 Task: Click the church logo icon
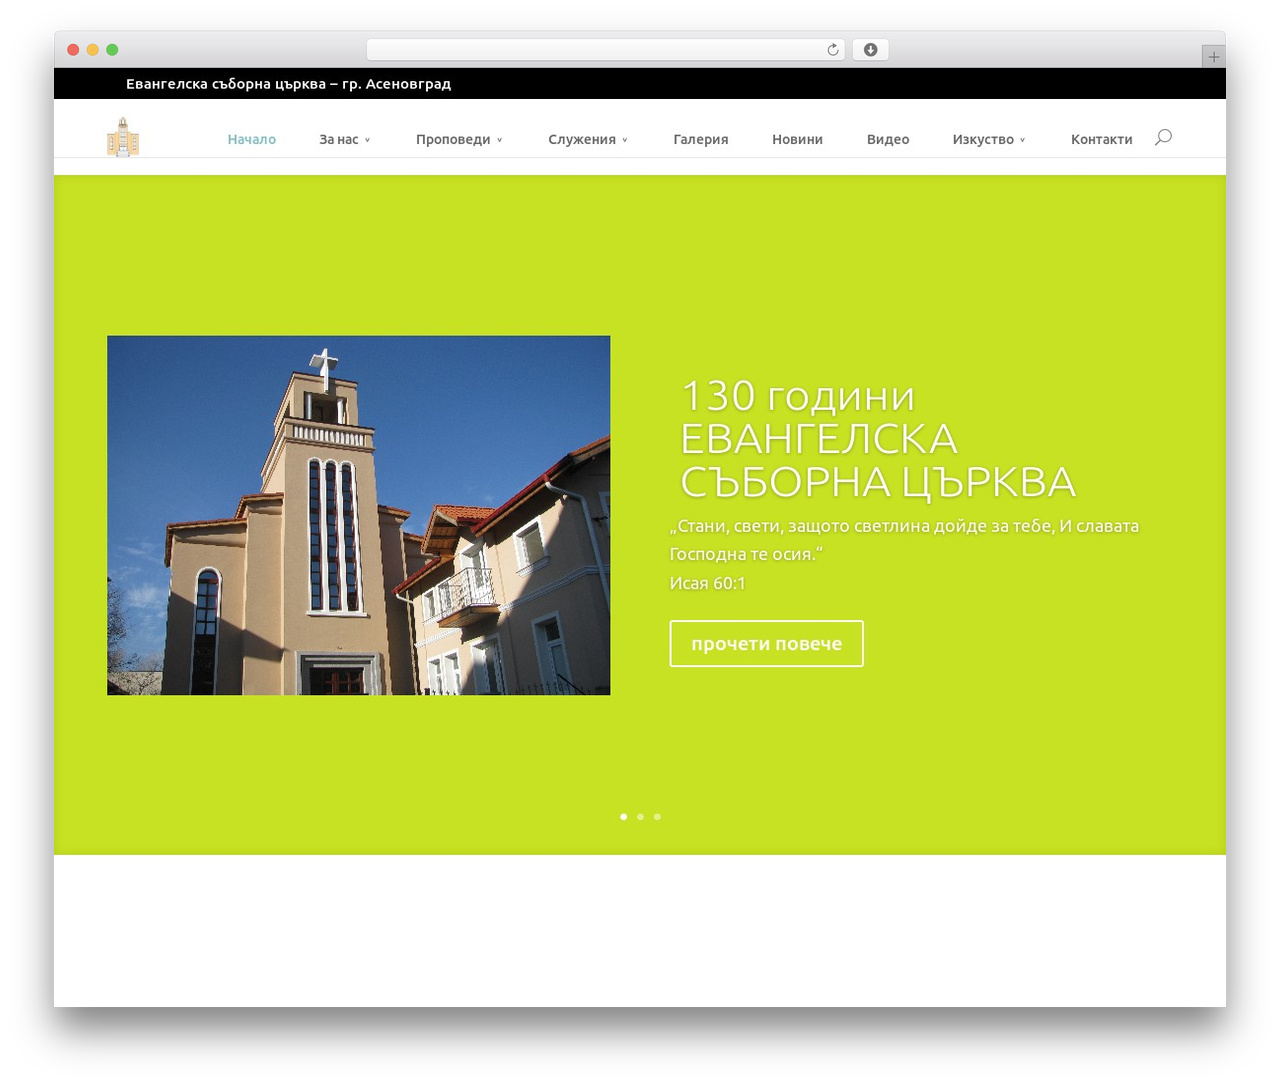123,137
